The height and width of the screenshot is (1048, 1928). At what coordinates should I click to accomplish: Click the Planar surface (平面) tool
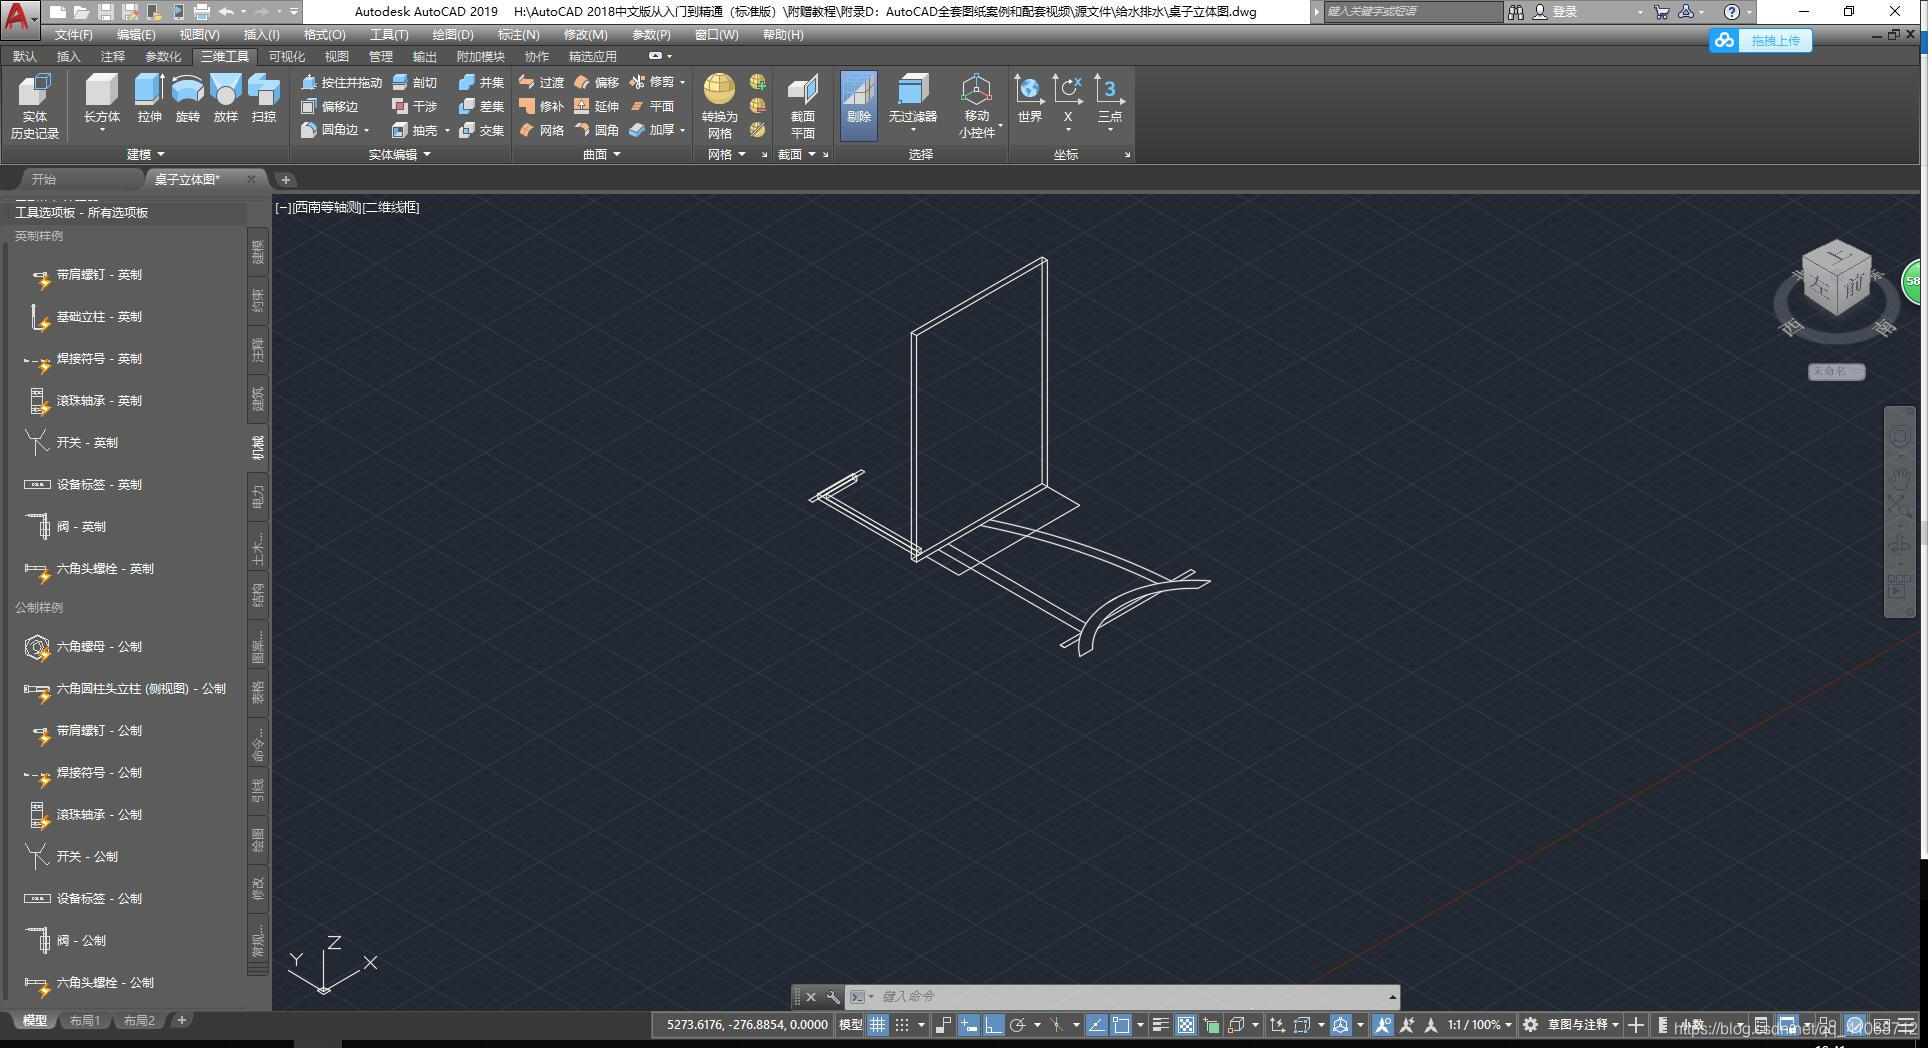652,106
